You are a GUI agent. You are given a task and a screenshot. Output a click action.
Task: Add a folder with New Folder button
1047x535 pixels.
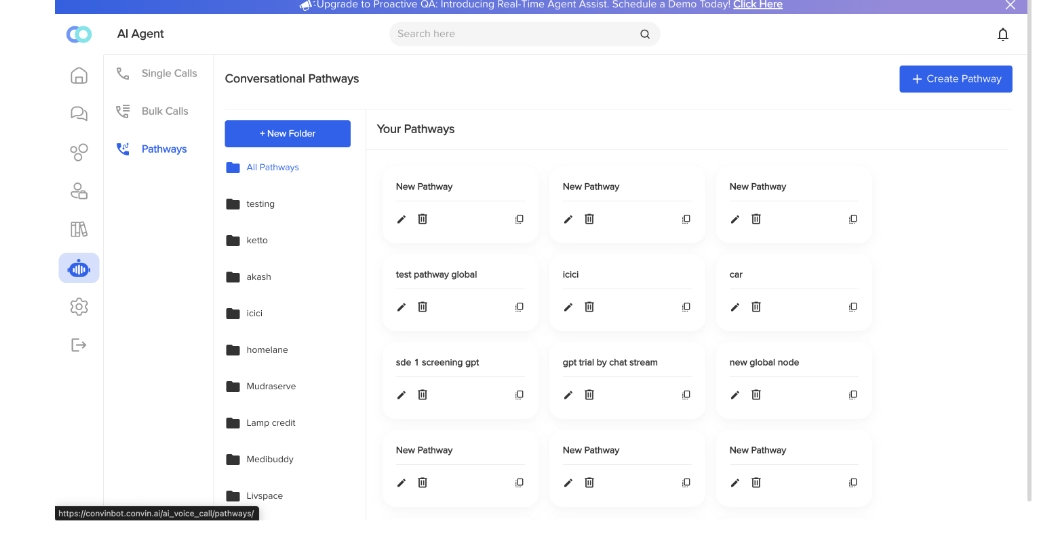pyautogui.click(x=288, y=134)
